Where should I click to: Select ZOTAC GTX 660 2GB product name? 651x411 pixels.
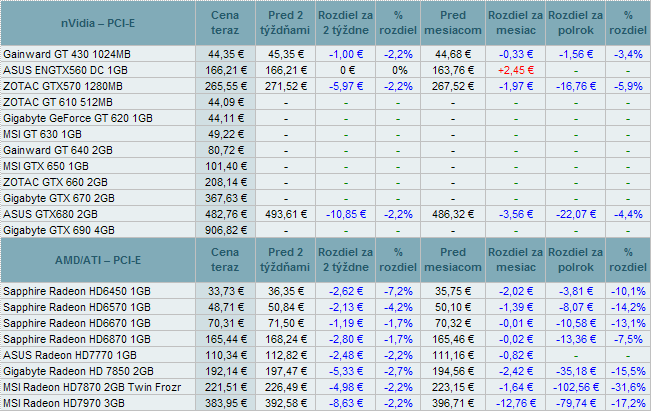click(55, 182)
